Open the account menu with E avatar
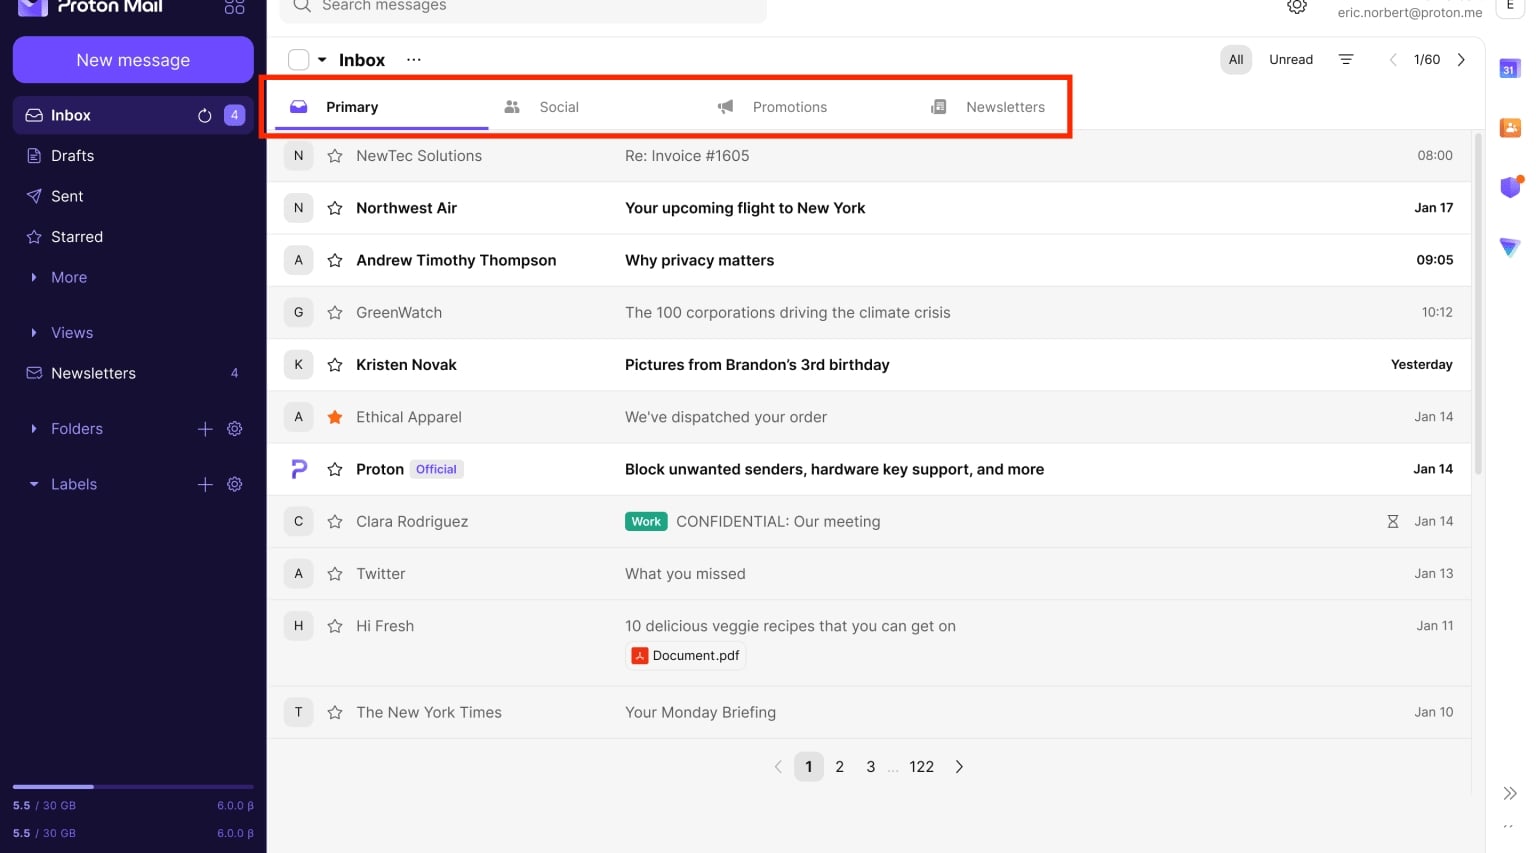This screenshot has width=1536, height=853. 1509,7
